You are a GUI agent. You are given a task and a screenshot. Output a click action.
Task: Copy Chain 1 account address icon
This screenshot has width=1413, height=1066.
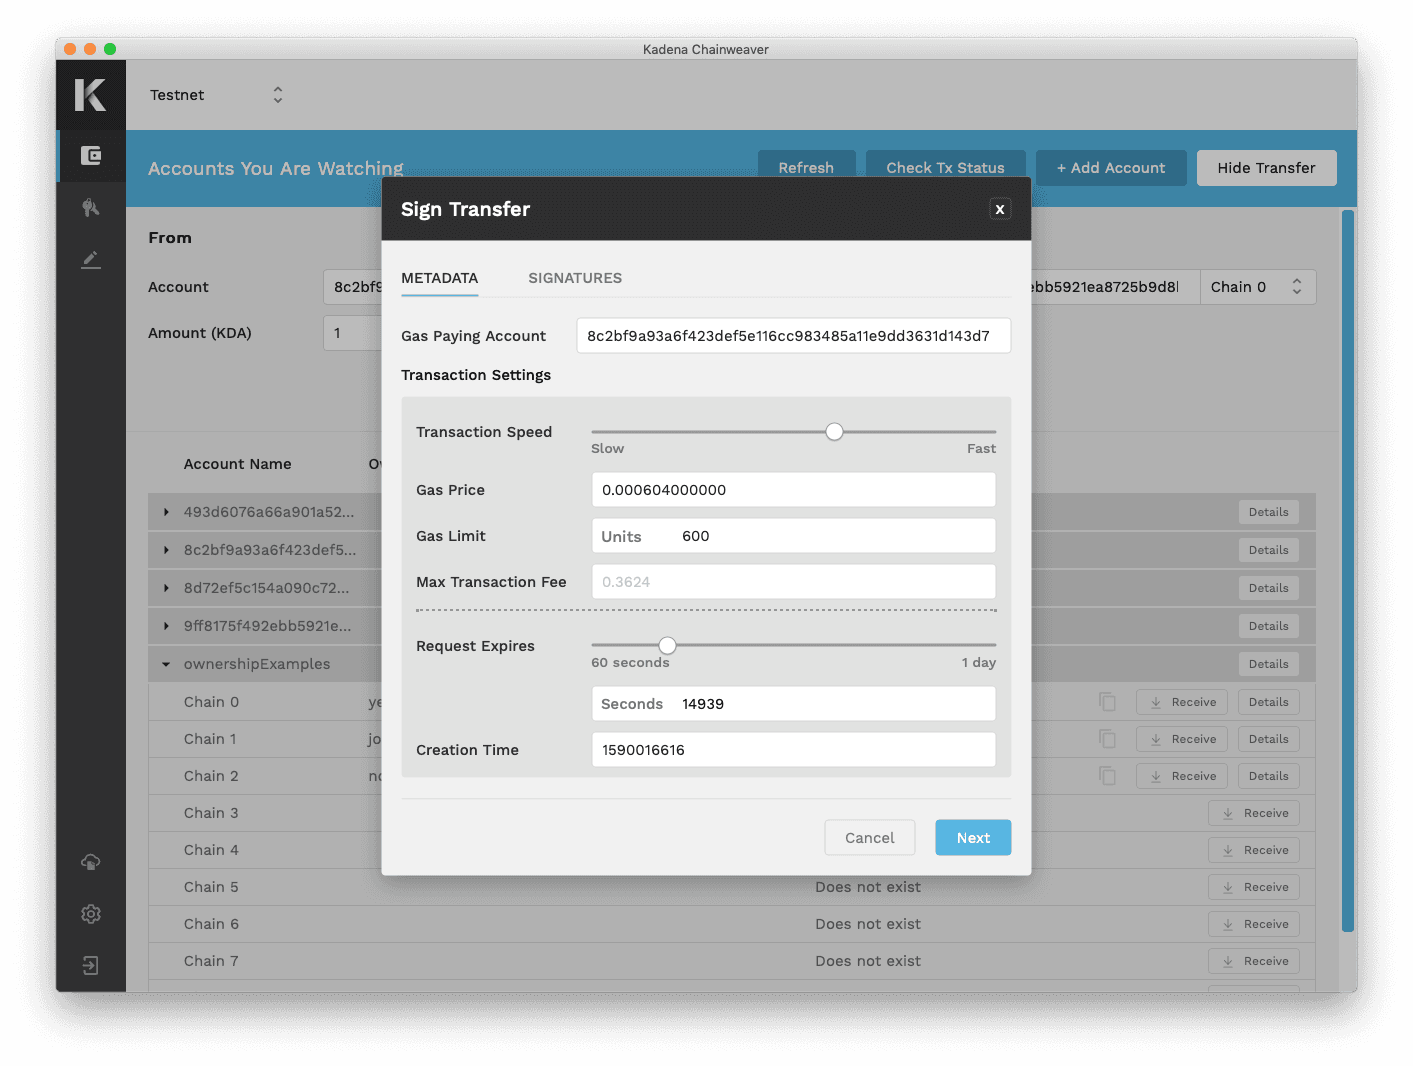(1107, 739)
